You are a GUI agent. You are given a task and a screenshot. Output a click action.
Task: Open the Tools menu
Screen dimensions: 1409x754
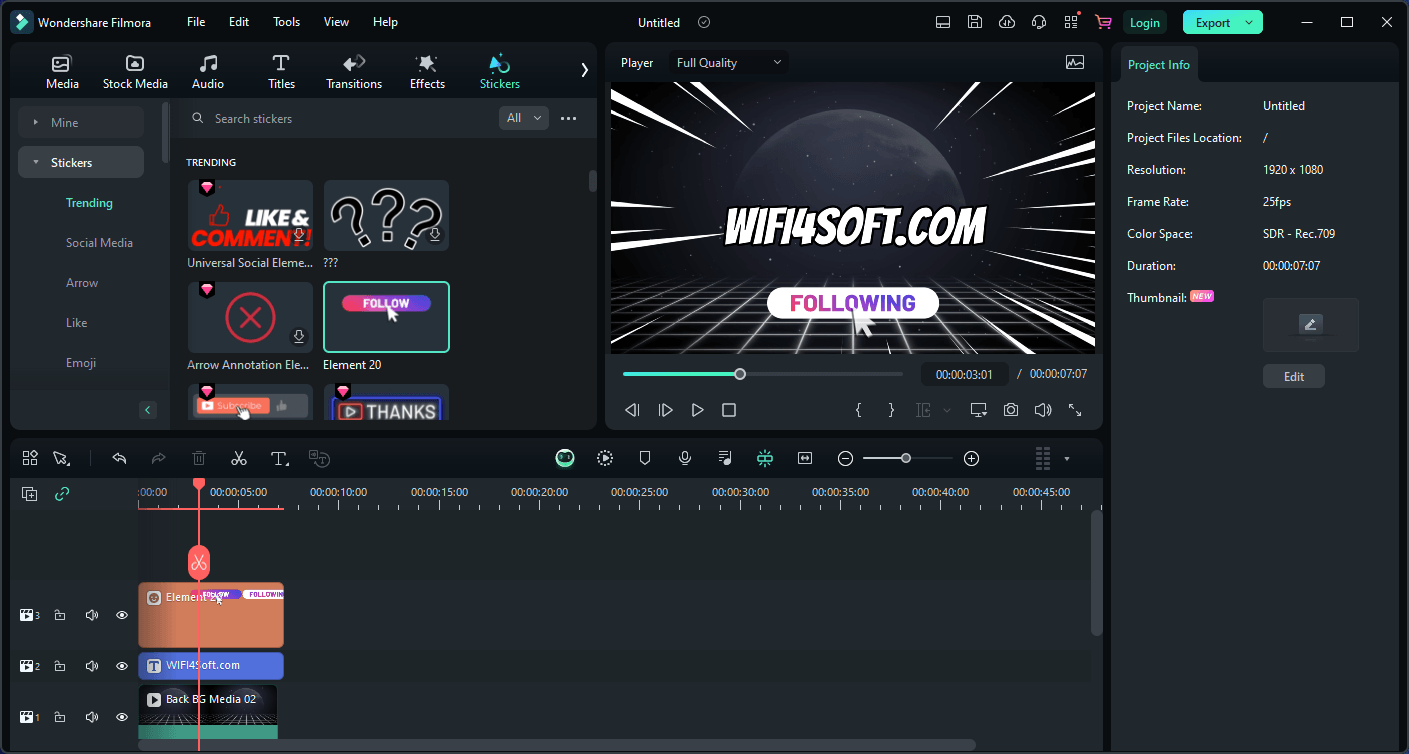(x=286, y=22)
